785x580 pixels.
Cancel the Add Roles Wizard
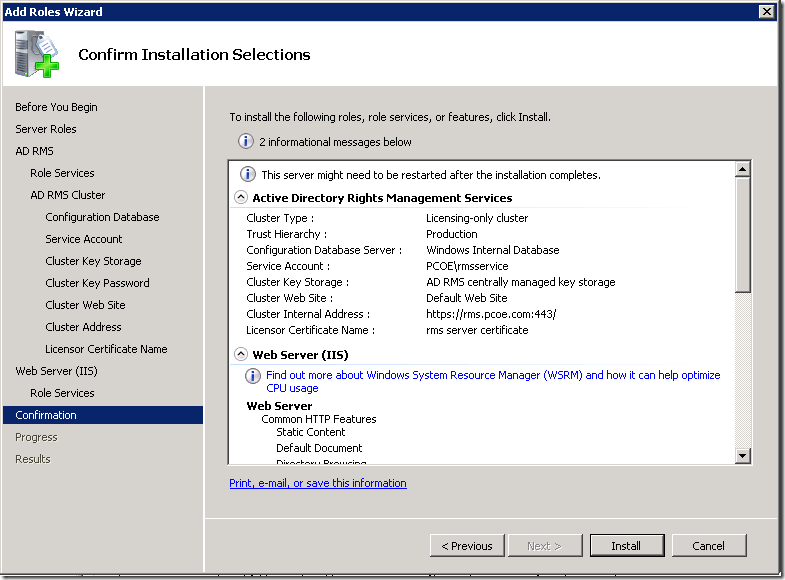tap(708, 545)
